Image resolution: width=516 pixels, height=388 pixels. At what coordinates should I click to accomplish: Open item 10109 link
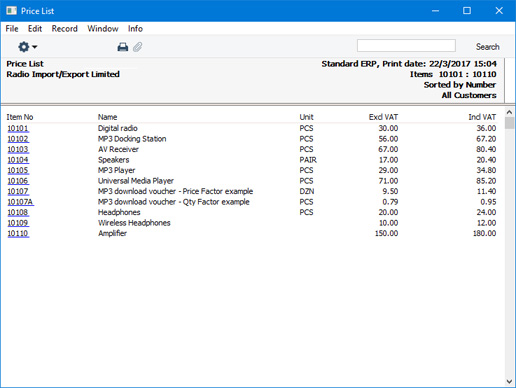(18, 223)
